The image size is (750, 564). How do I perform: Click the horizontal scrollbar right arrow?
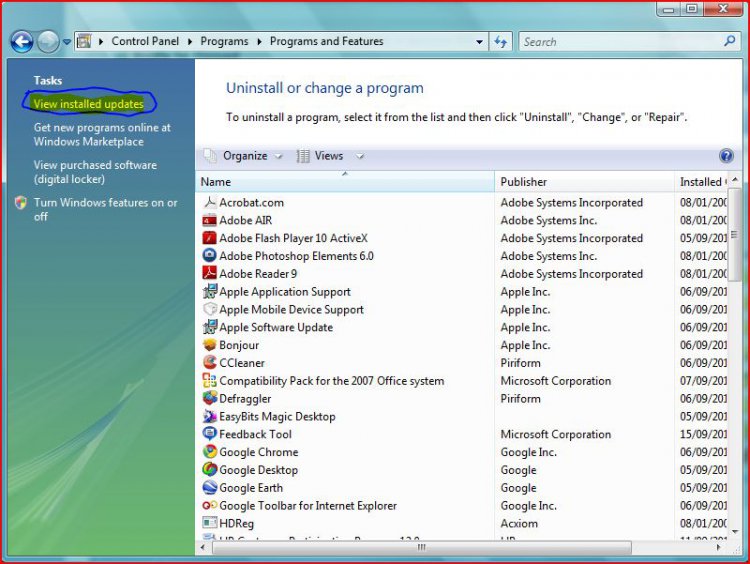pyautogui.click(x=718, y=547)
